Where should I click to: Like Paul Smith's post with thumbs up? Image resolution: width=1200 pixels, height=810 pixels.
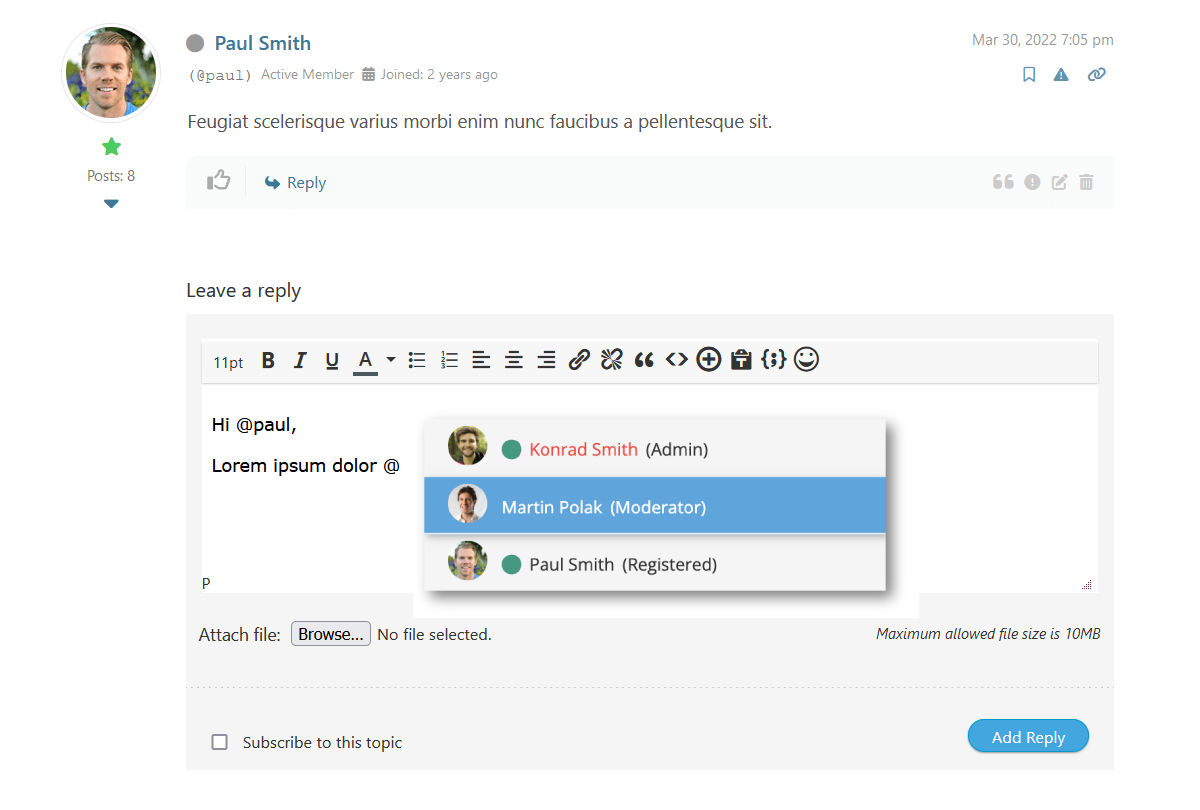pyautogui.click(x=219, y=181)
